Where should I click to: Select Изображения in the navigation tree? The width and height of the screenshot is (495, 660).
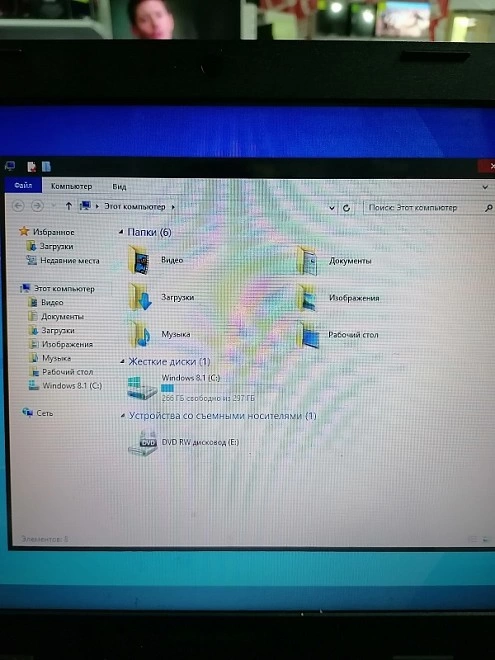60,344
